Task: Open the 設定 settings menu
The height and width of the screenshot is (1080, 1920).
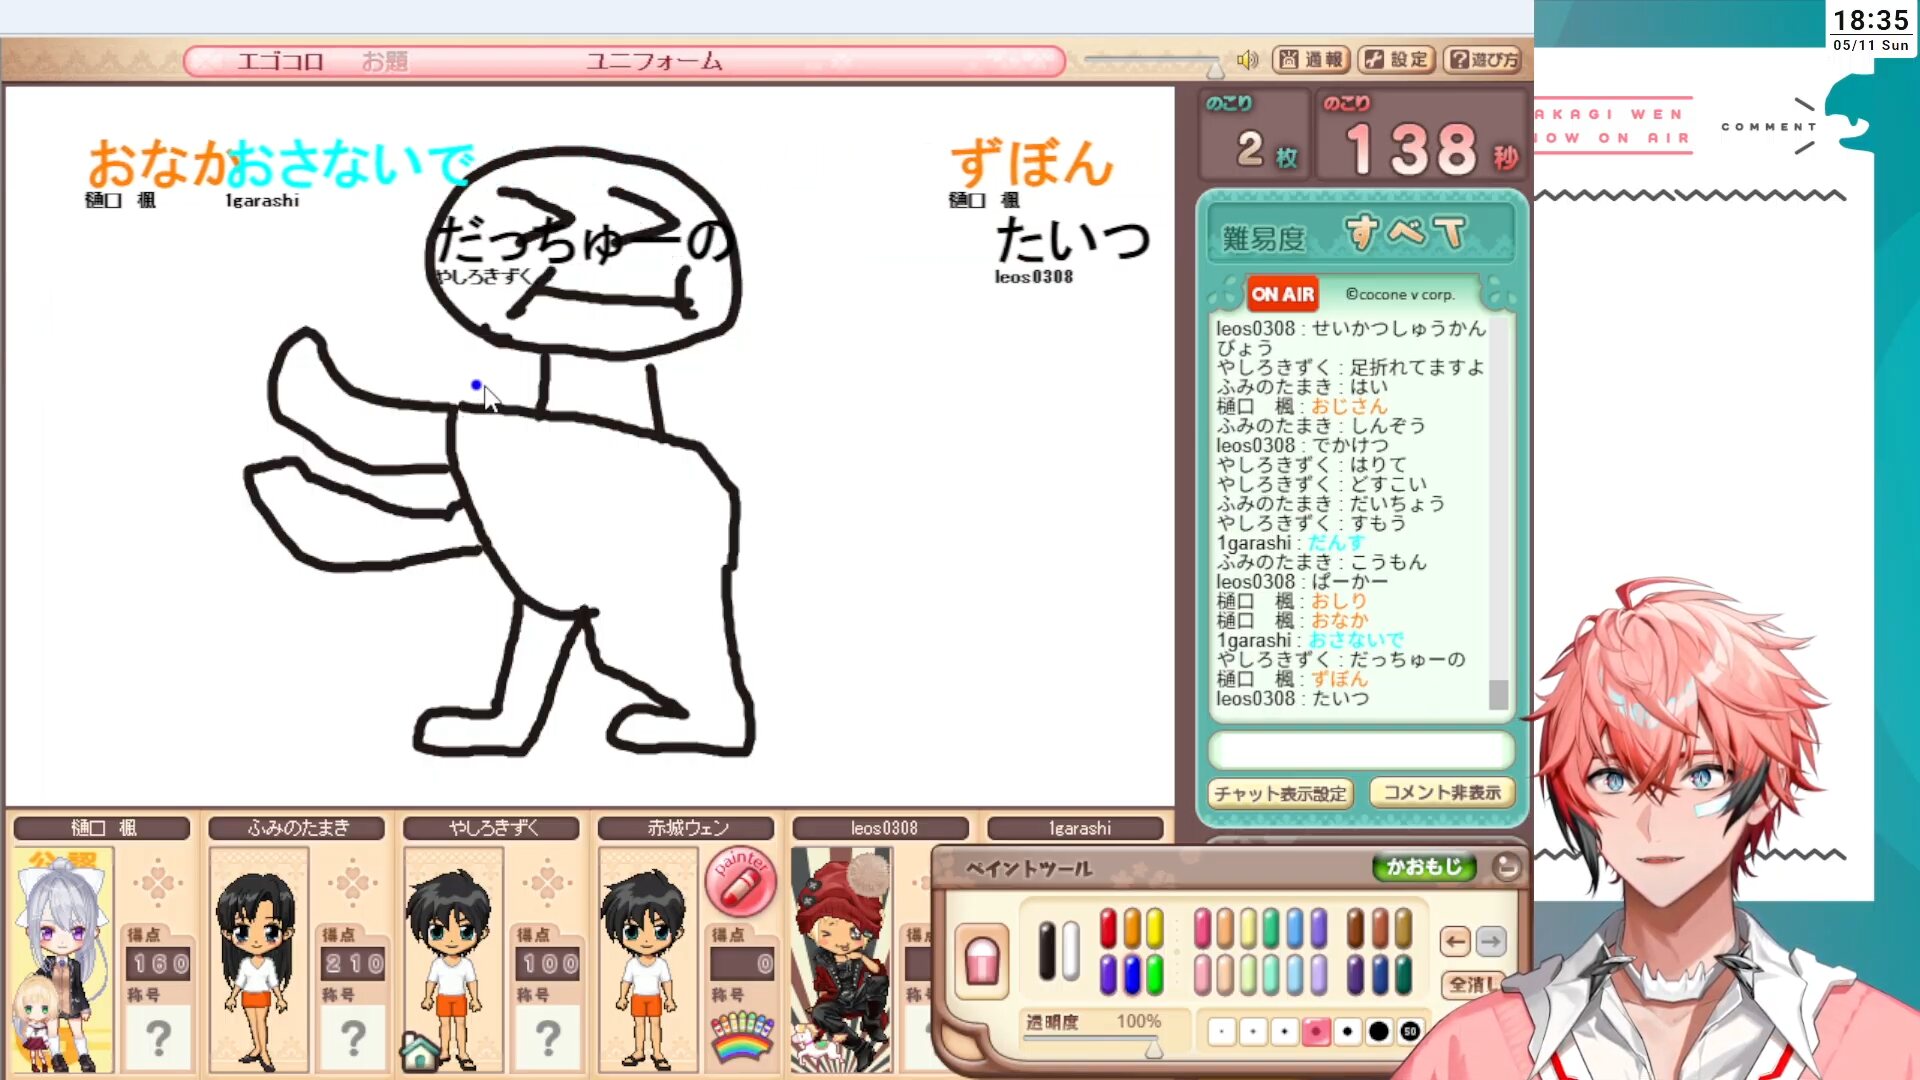Action: 1397,60
